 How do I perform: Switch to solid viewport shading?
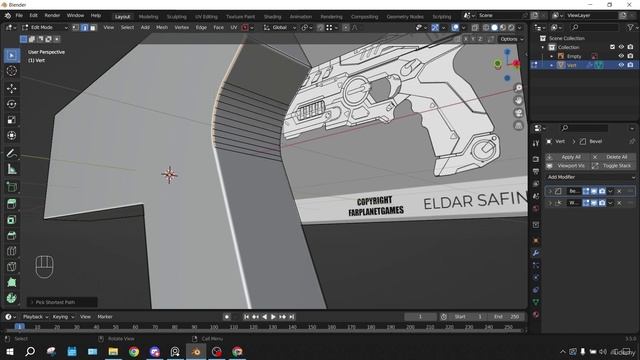click(494, 27)
